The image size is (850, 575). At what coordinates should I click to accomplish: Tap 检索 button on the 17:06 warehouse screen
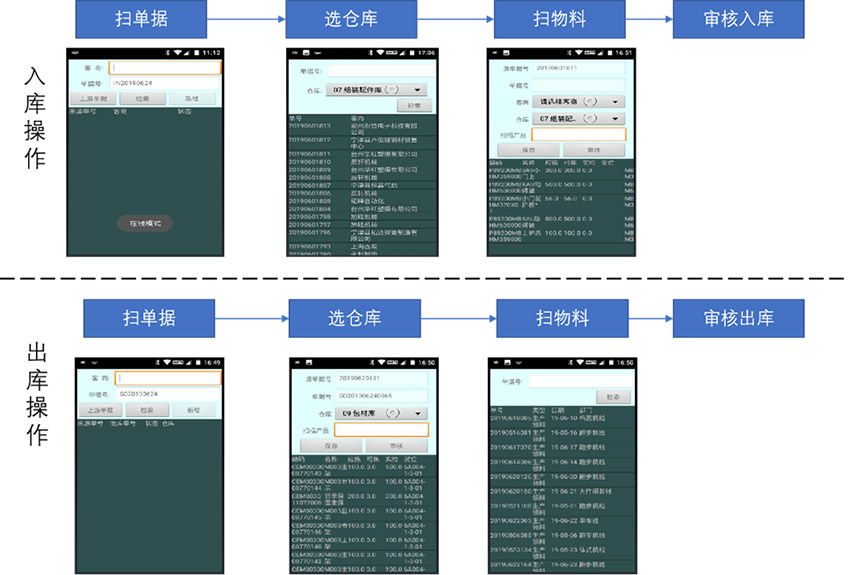tap(415, 105)
